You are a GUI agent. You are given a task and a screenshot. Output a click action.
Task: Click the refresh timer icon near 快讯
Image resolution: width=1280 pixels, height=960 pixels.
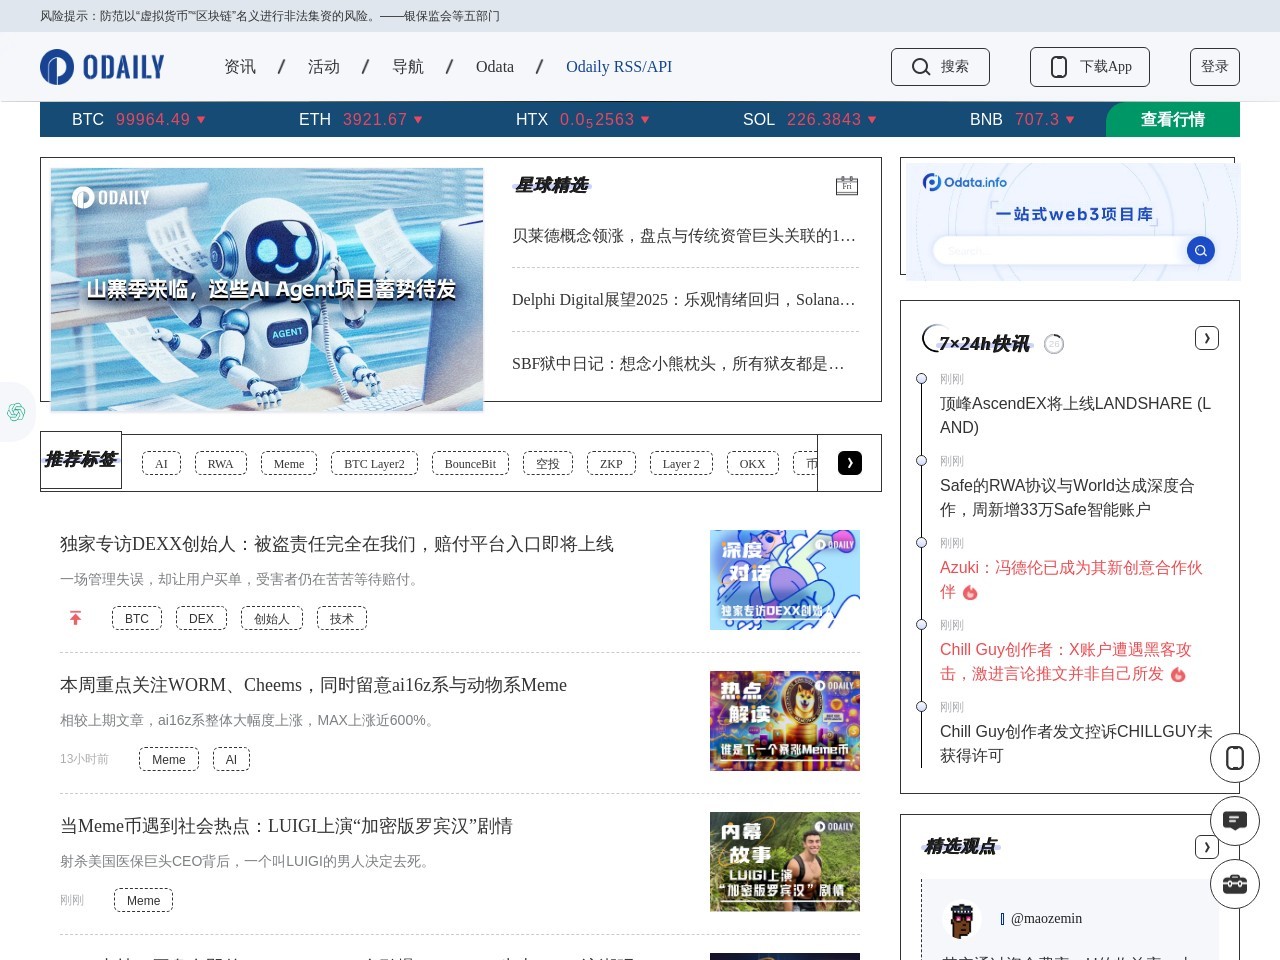coord(1054,344)
